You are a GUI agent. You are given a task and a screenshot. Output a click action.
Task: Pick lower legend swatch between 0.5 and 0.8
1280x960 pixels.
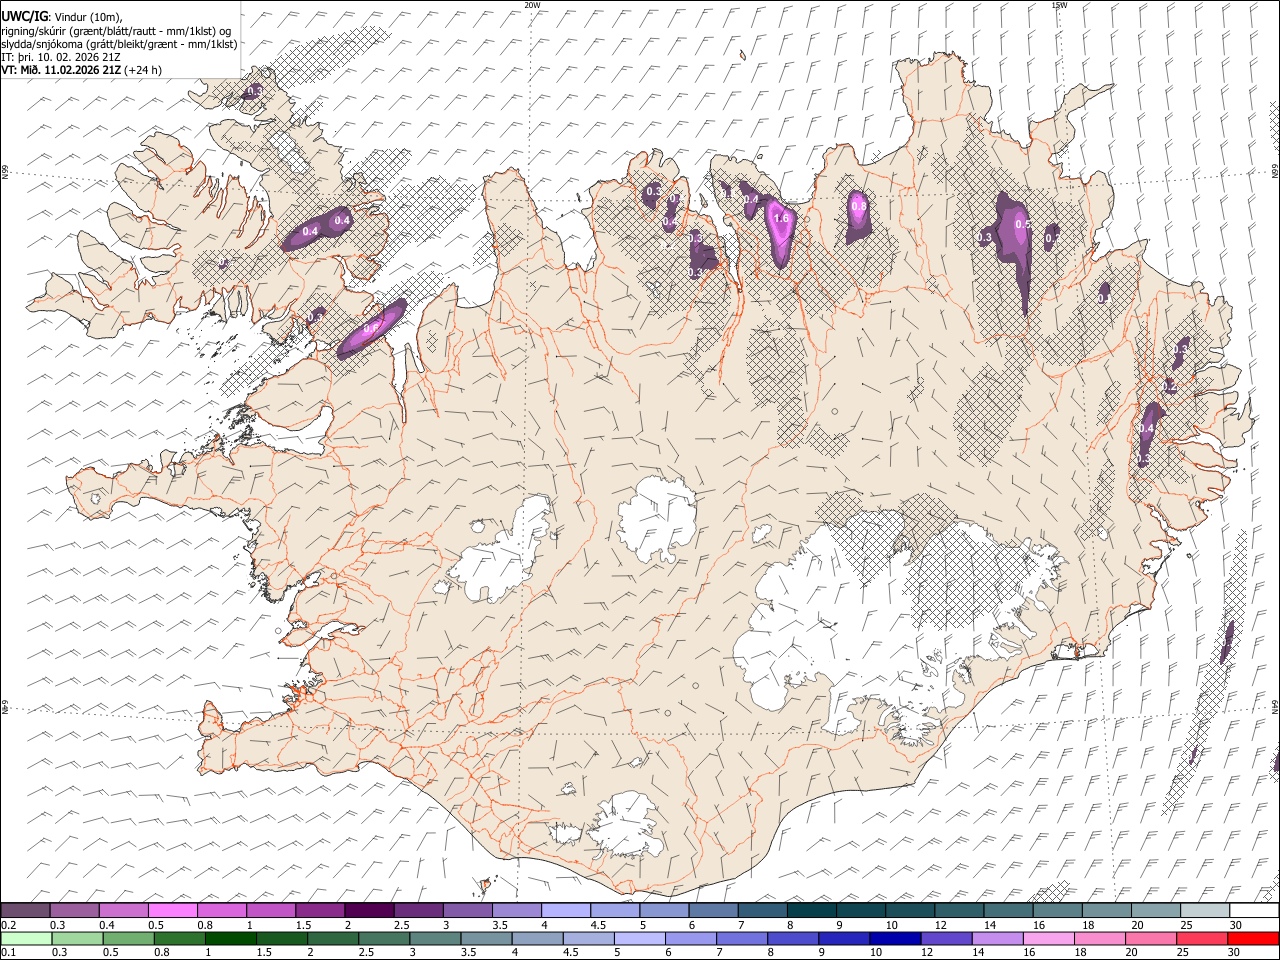[x=129, y=939]
